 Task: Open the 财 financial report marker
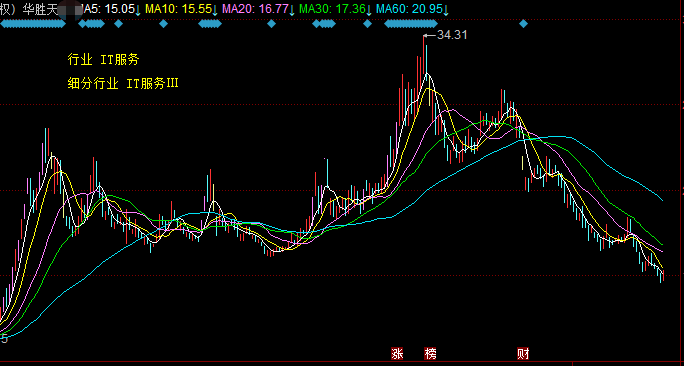coord(523,353)
